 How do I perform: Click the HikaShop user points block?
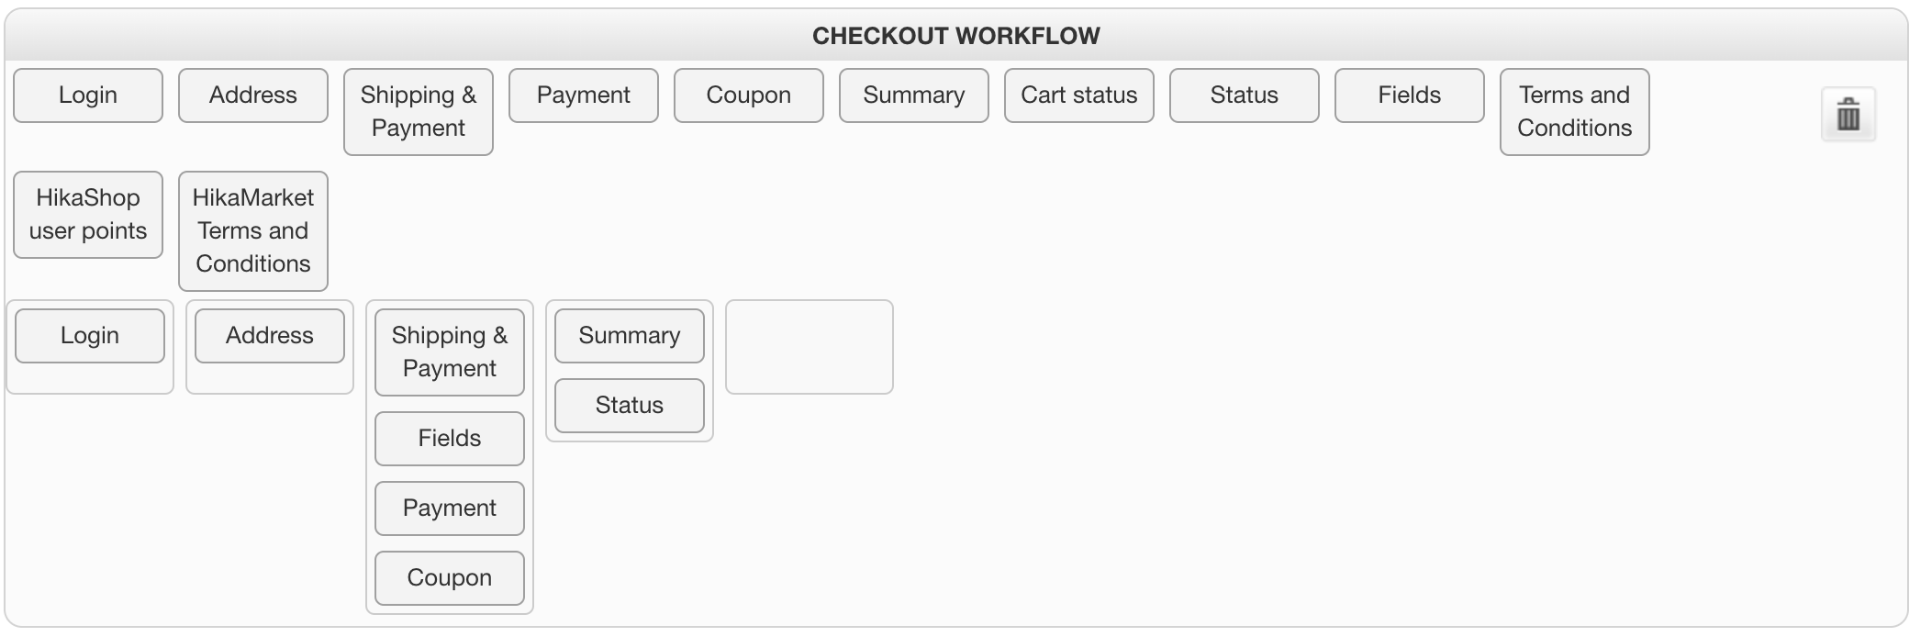coord(88,215)
